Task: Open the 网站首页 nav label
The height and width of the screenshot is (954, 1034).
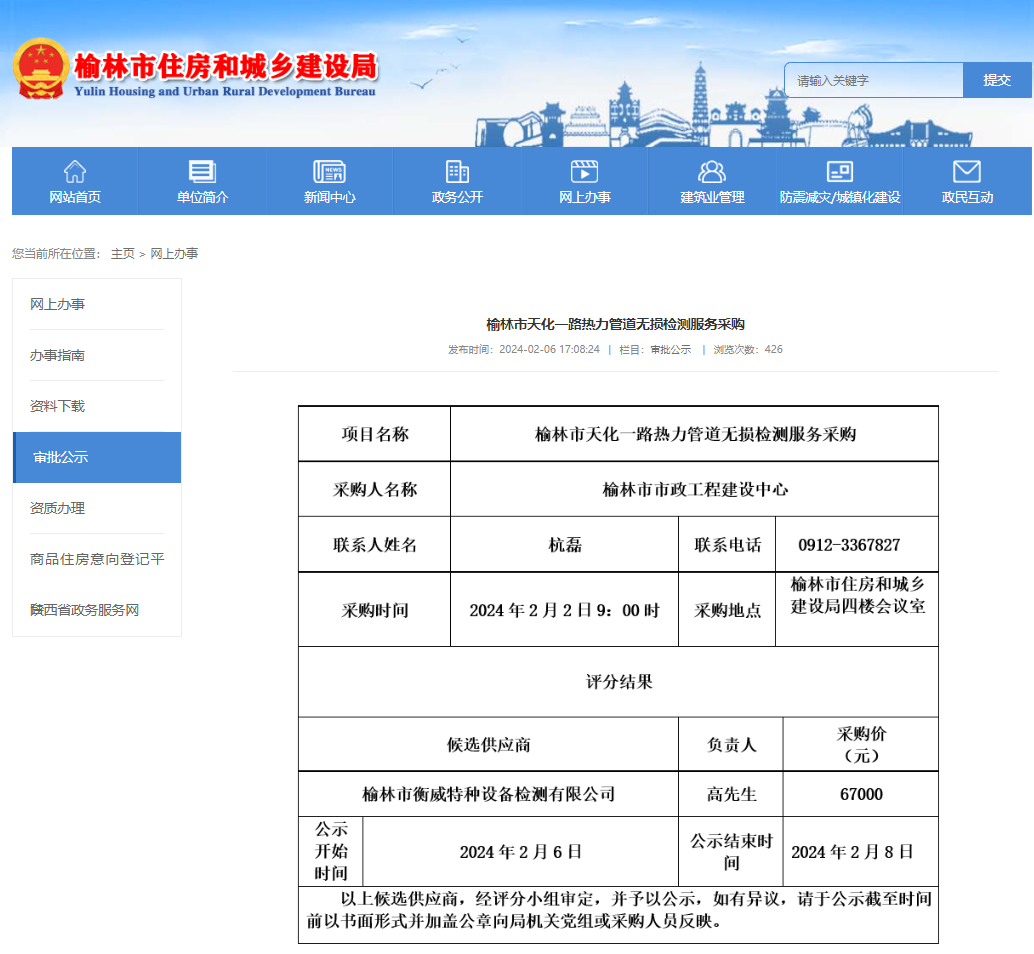Action: (x=75, y=197)
